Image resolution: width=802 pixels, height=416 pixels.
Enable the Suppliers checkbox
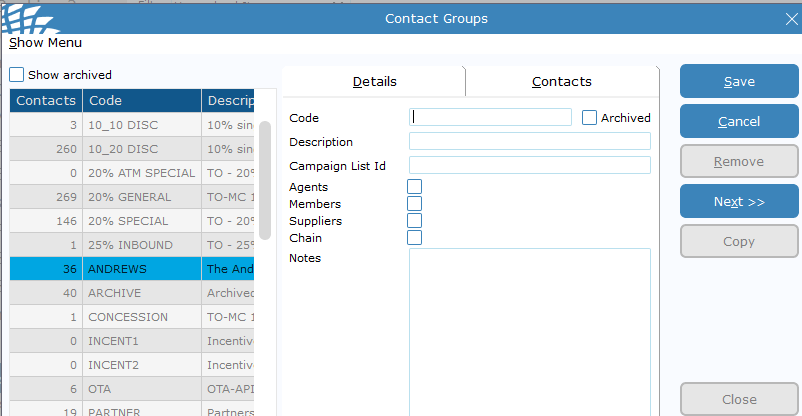(x=414, y=221)
